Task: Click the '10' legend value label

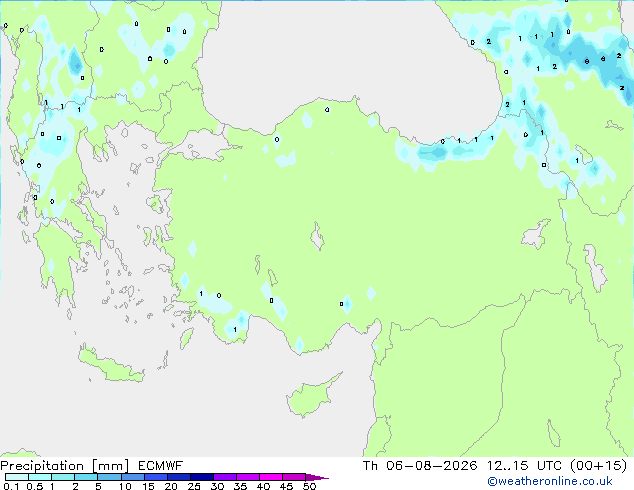Action: [125, 486]
